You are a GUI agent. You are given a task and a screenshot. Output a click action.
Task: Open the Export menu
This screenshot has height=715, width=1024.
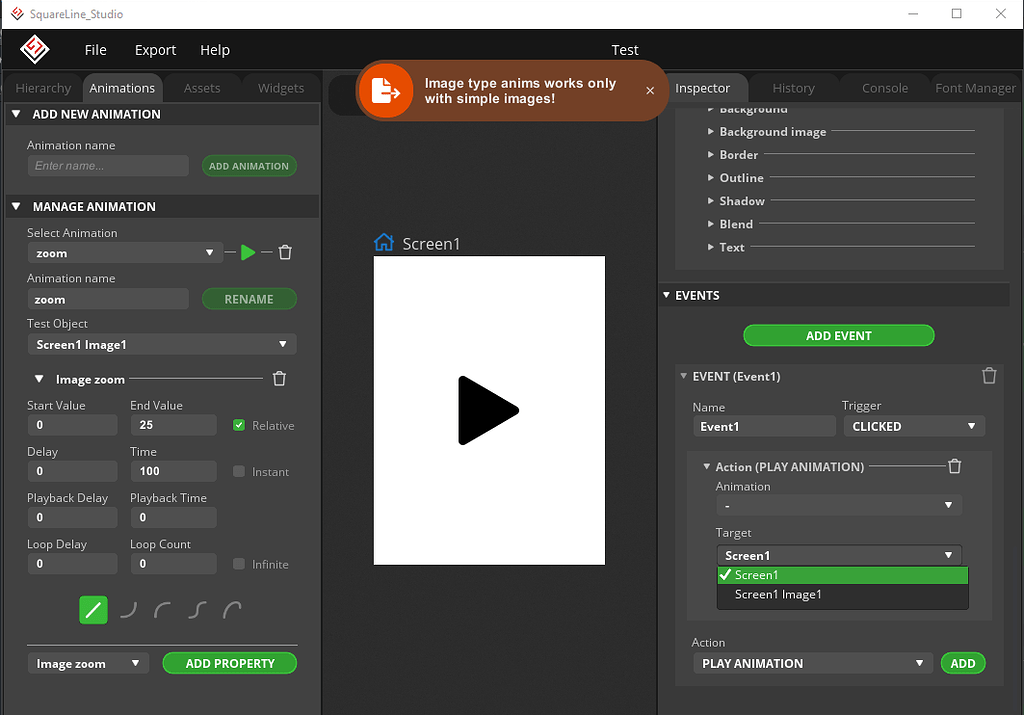155,49
